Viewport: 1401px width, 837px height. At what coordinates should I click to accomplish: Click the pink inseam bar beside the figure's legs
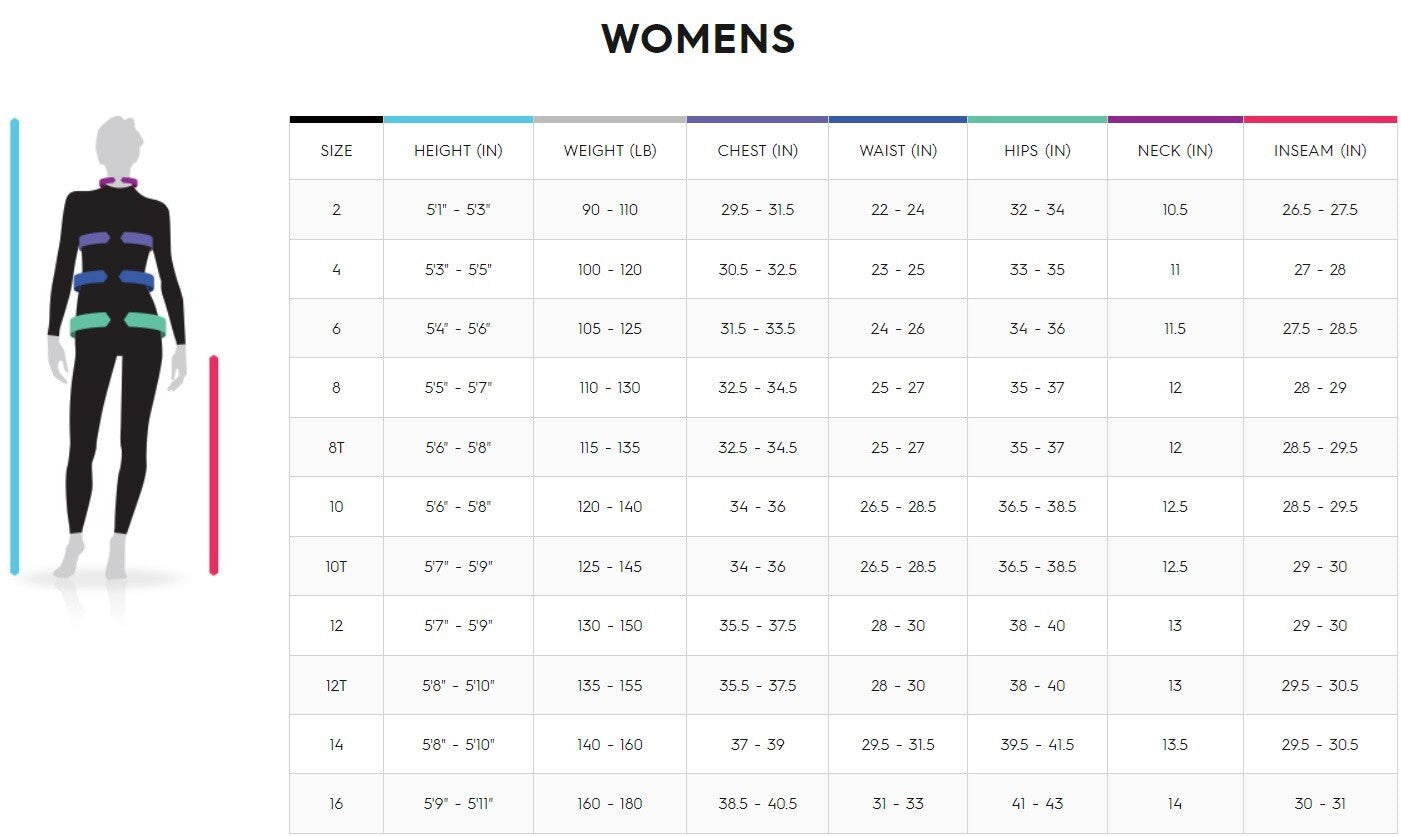click(214, 465)
